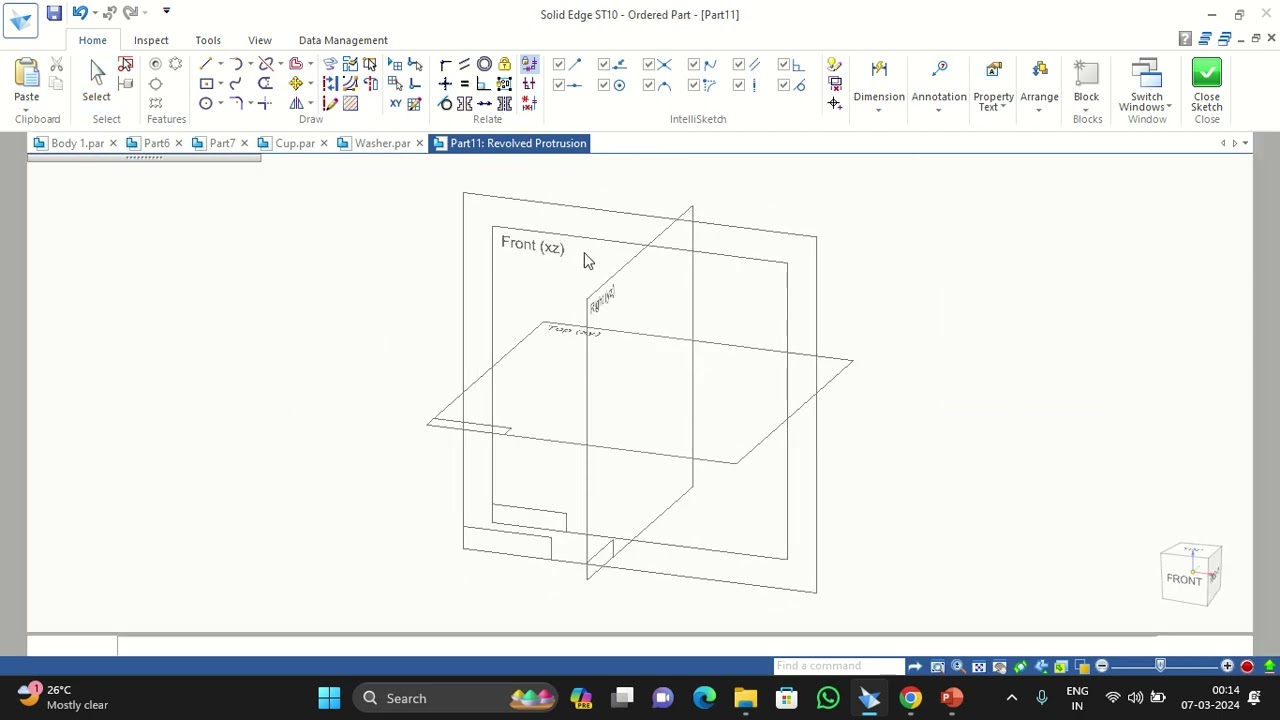Toggle IntelliSketch Midpoint checkbox
The image size is (1280, 720).
tap(559, 85)
